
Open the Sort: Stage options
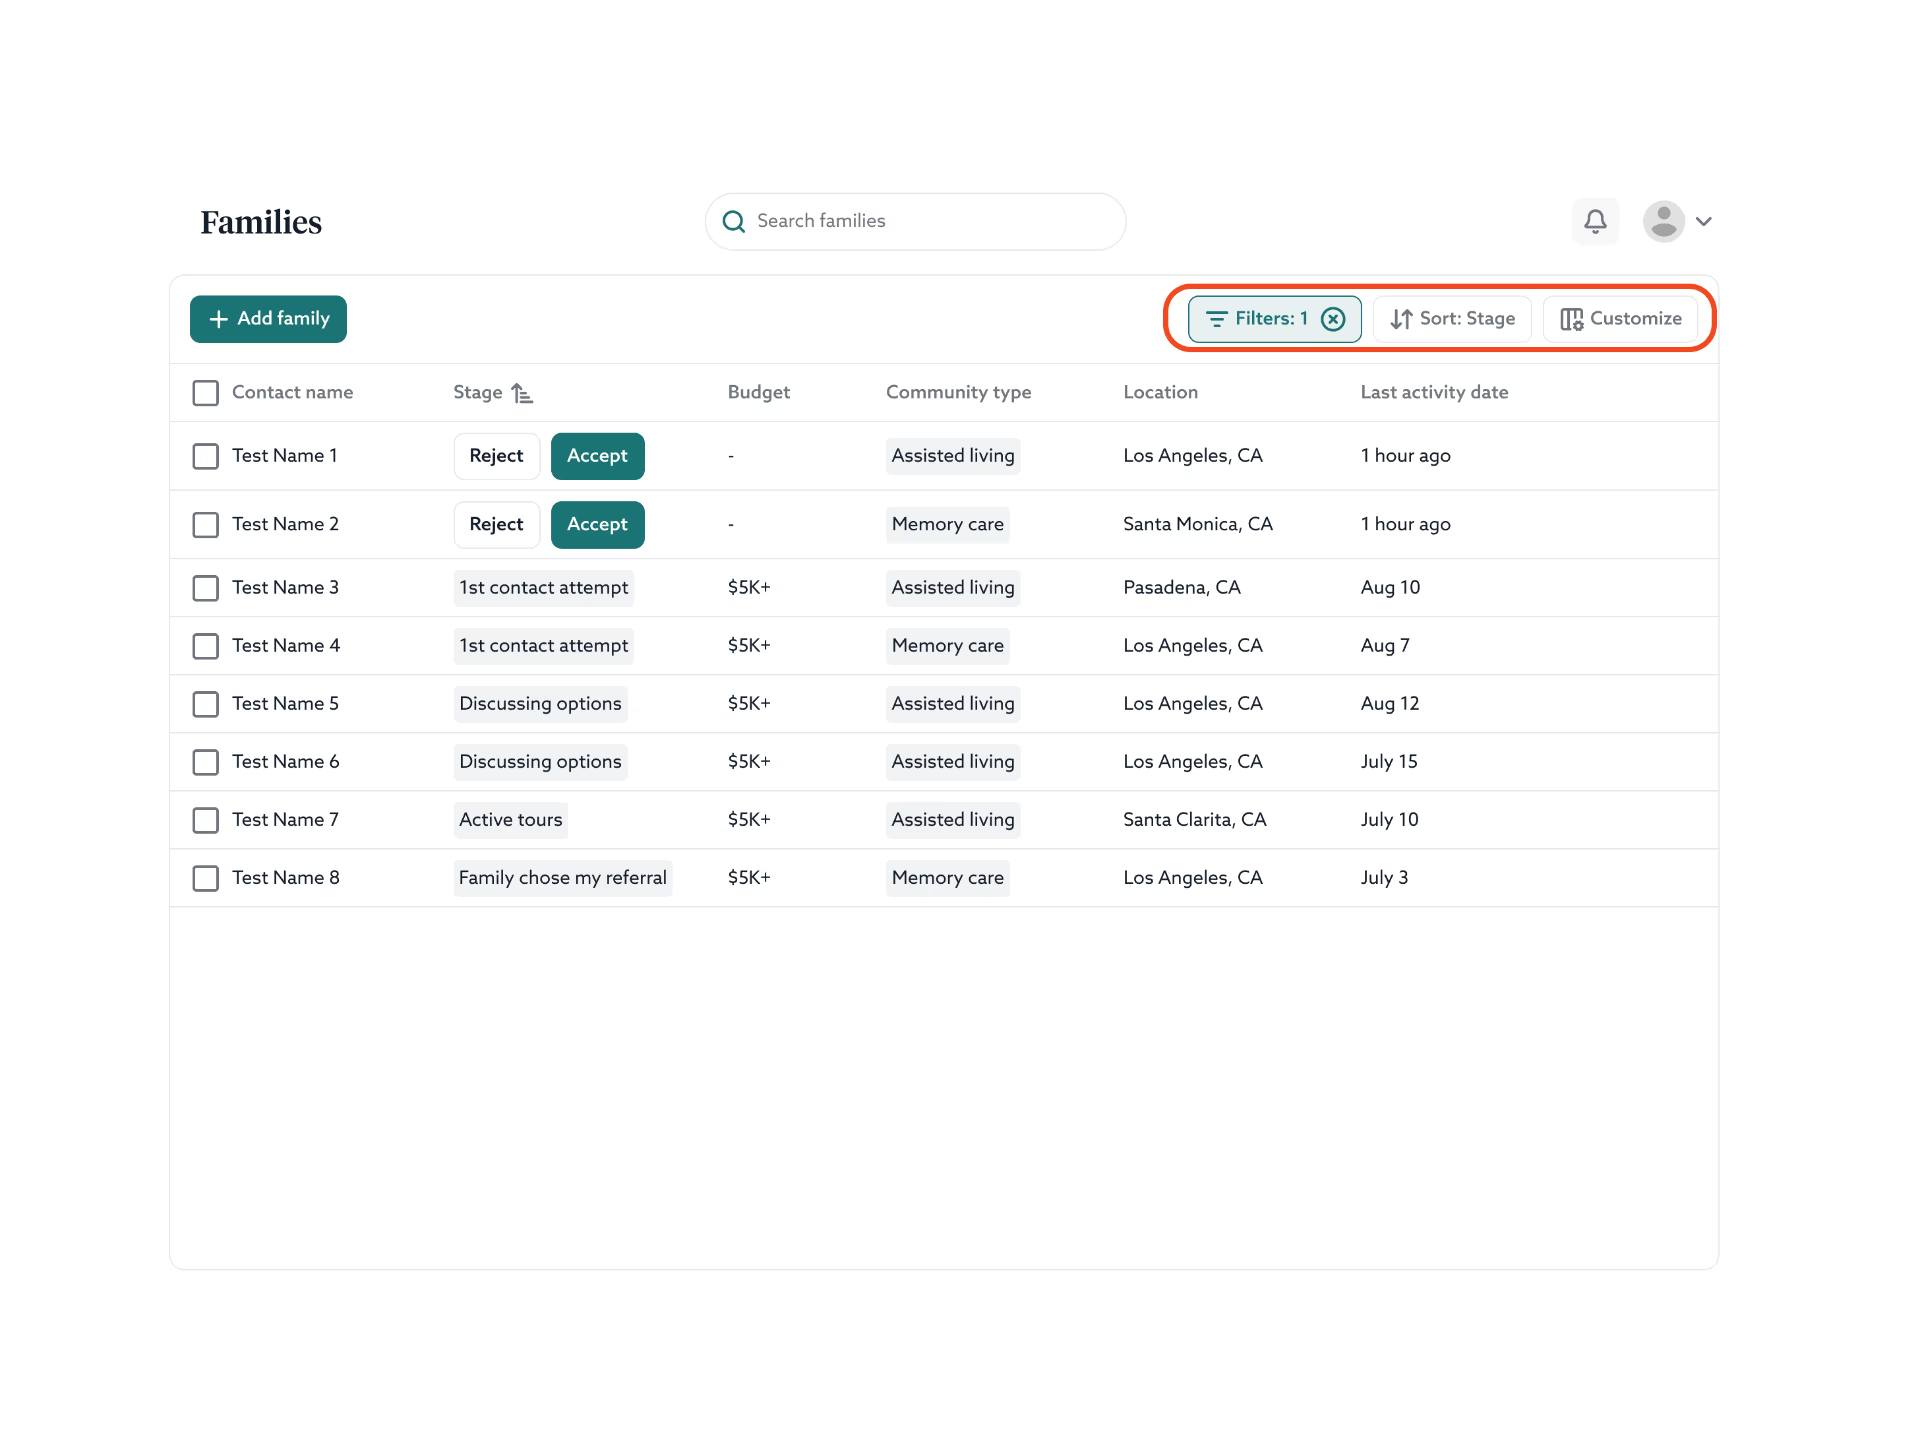pos(1452,319)
